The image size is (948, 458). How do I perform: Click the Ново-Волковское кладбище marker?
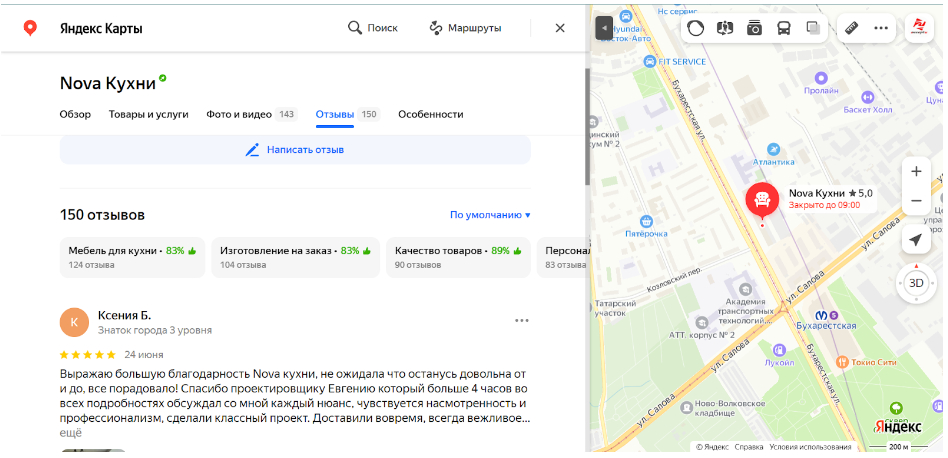pos(686,408)
